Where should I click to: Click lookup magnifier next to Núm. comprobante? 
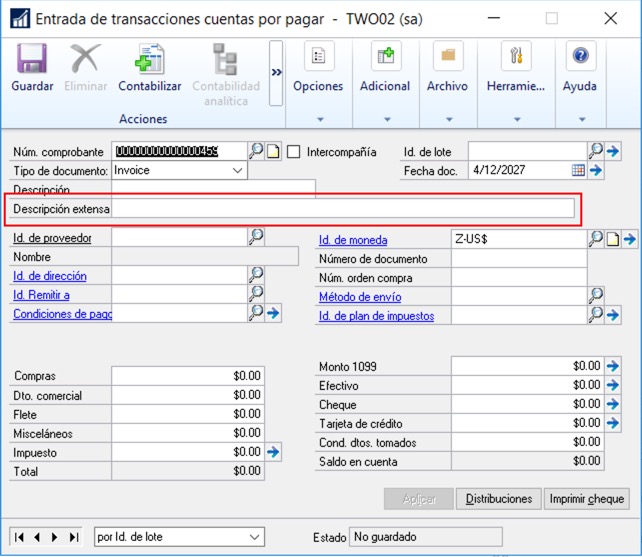coord(256,151)
